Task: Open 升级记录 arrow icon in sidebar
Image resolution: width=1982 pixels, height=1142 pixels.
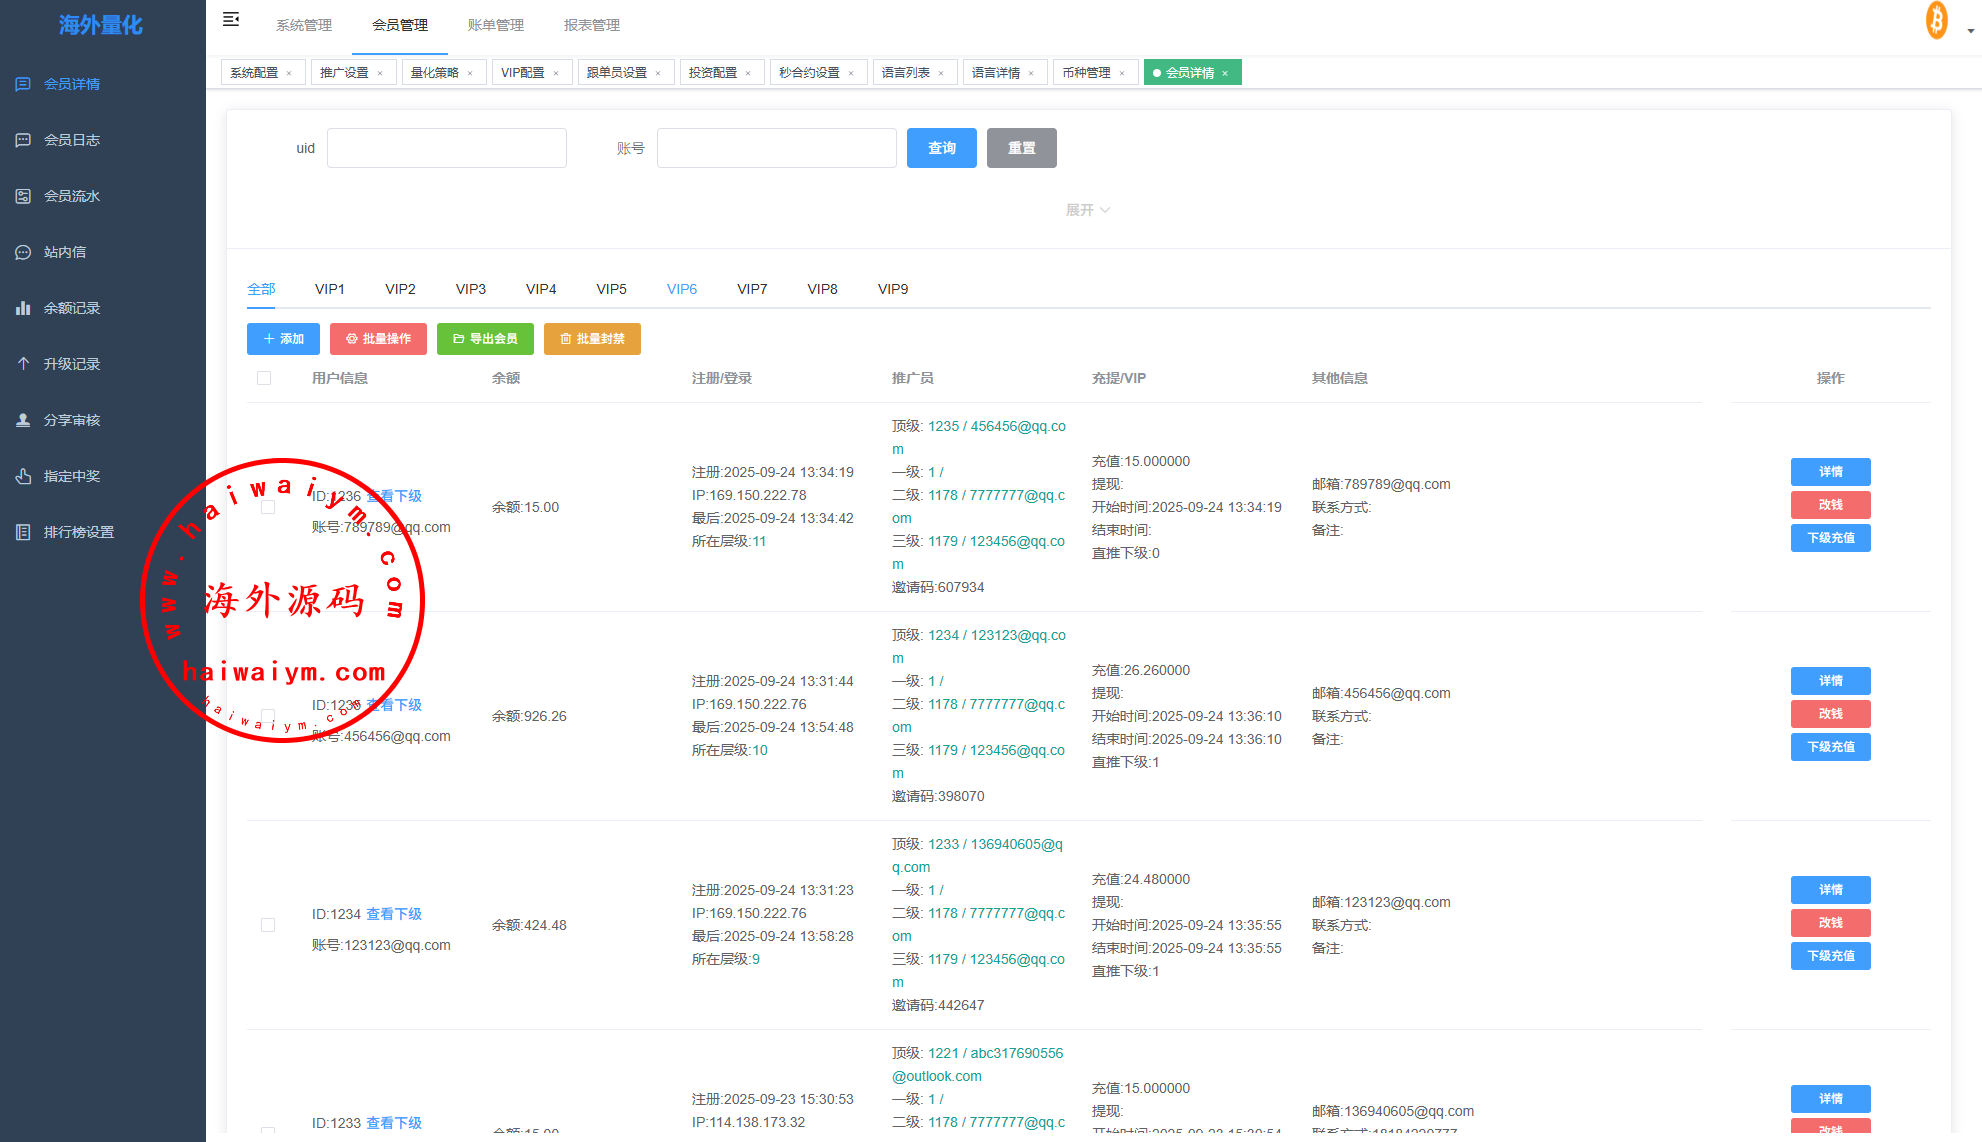Action: coord(23,364)
